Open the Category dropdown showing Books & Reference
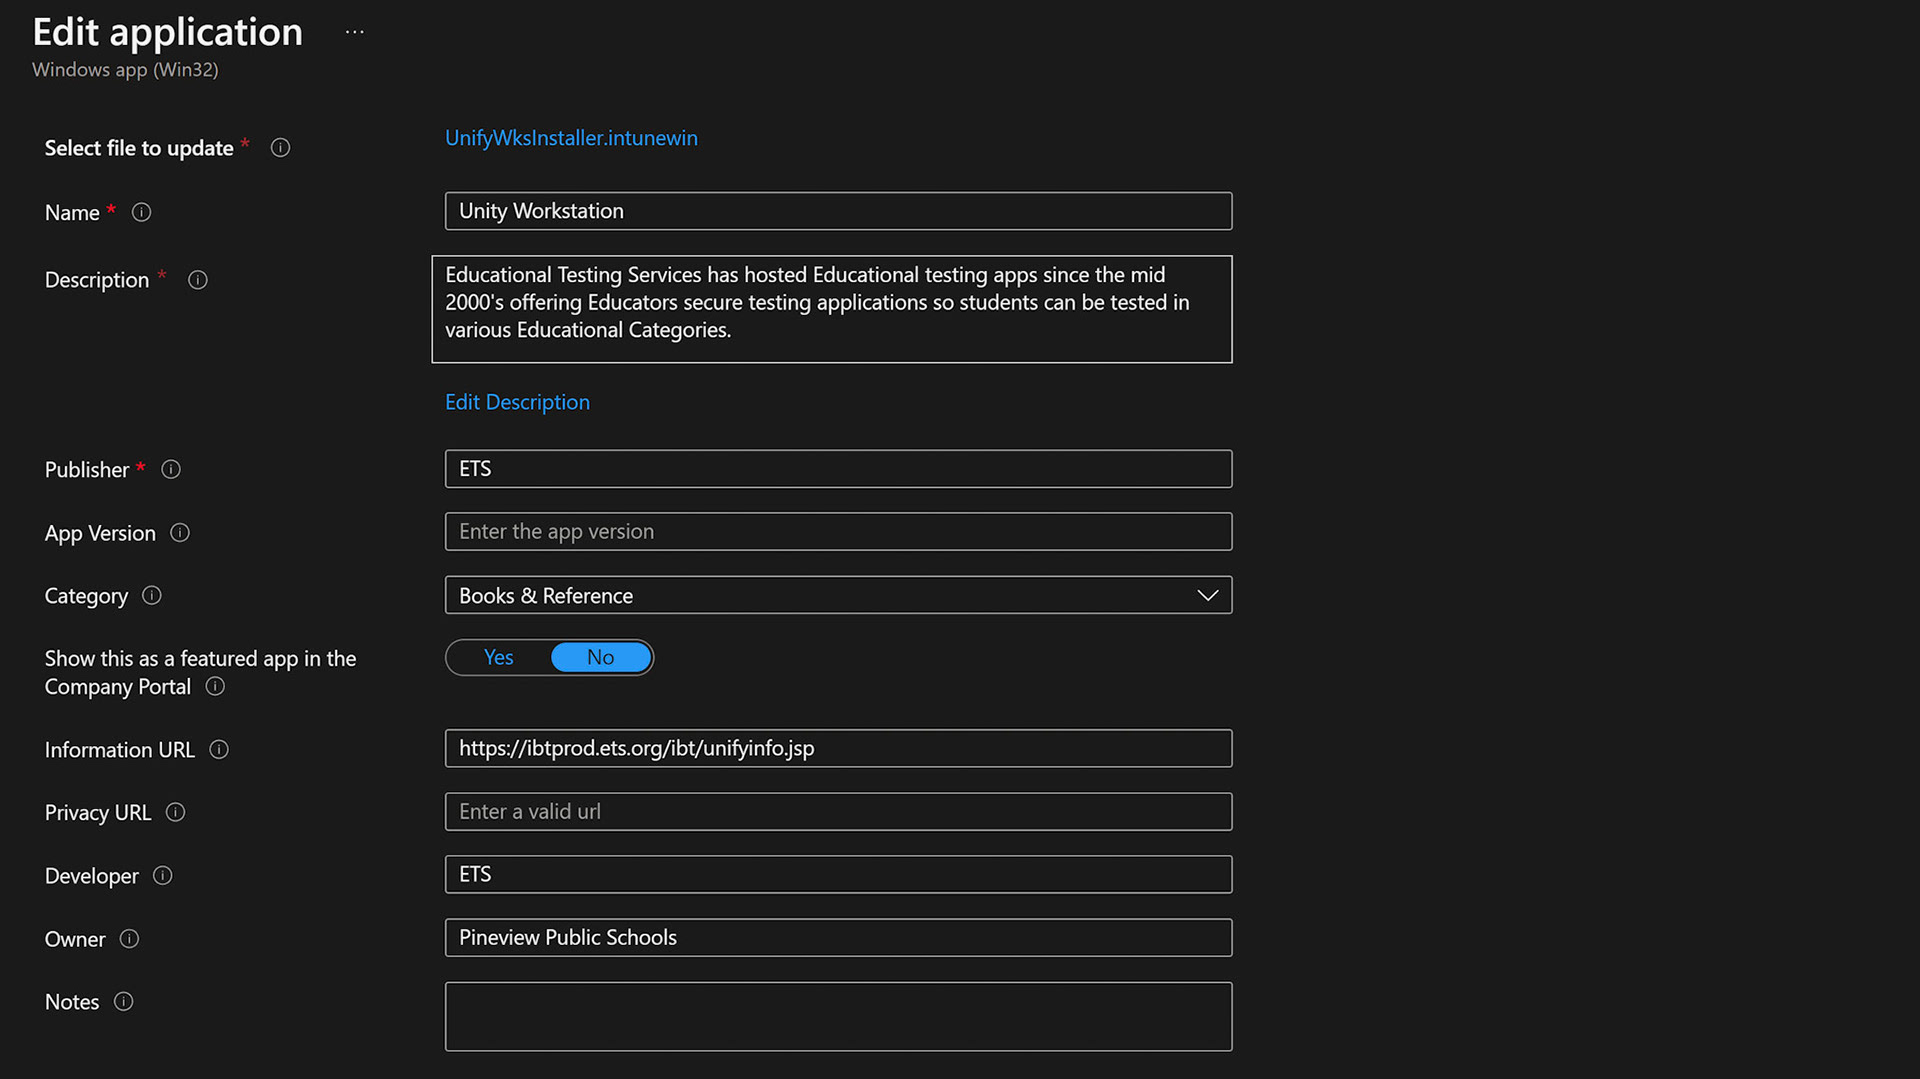This screenshot has height=1079, width=1920. 838,595
